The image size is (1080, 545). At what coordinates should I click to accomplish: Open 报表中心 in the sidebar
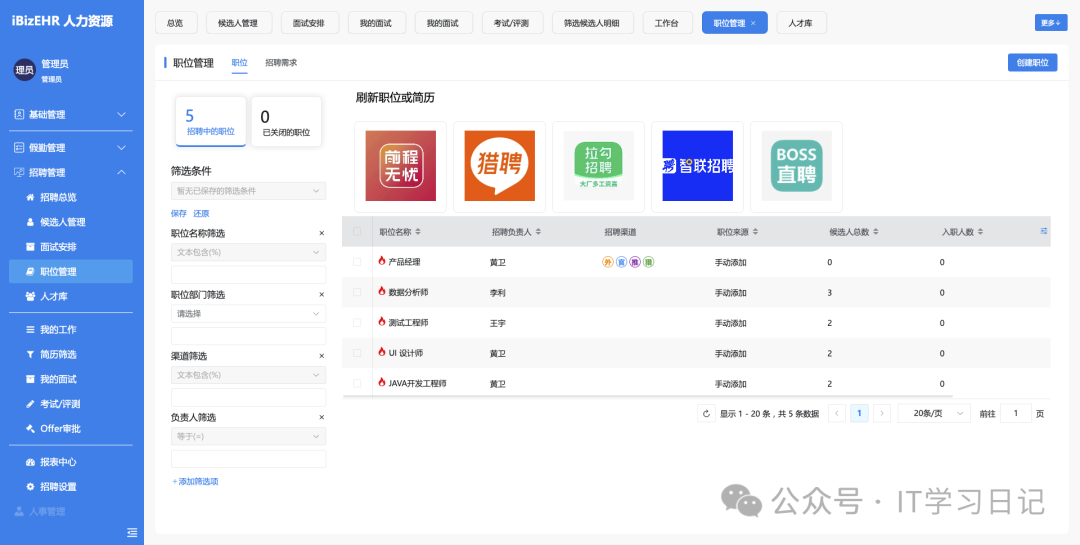pyautogui.click(x=58, y=462)
